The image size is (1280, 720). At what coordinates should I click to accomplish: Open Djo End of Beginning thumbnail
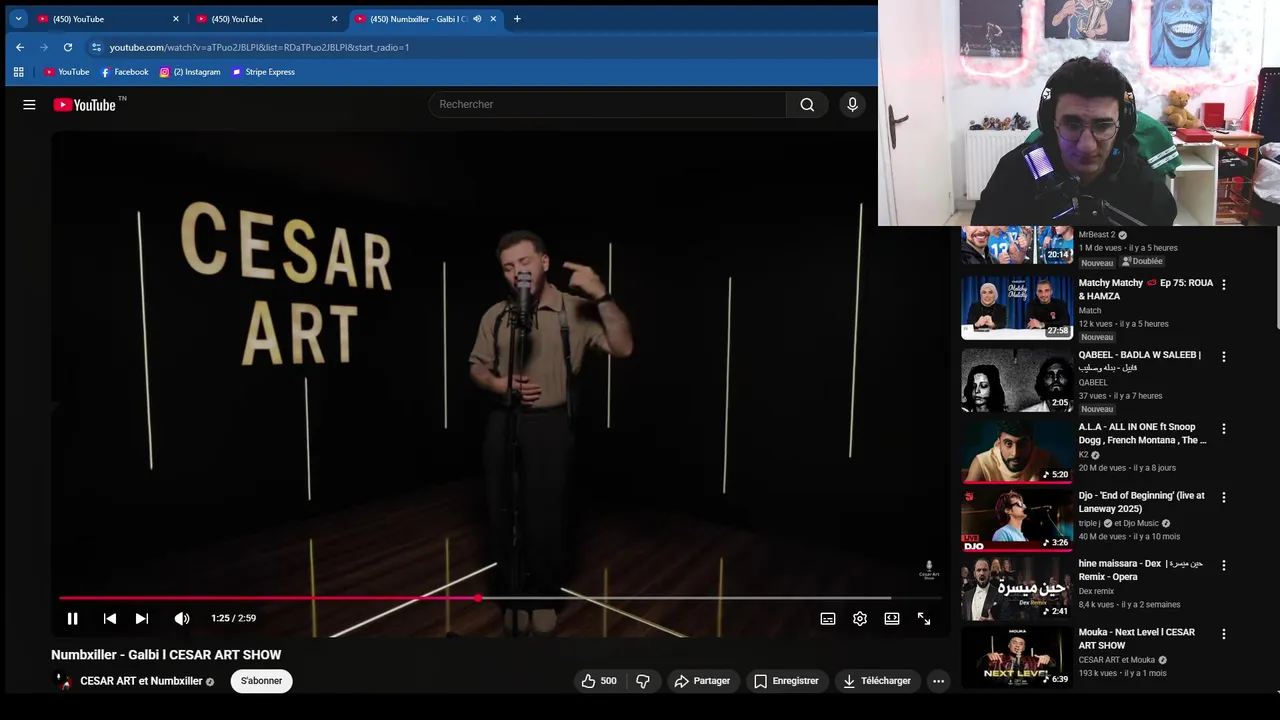coord(1017,520)
